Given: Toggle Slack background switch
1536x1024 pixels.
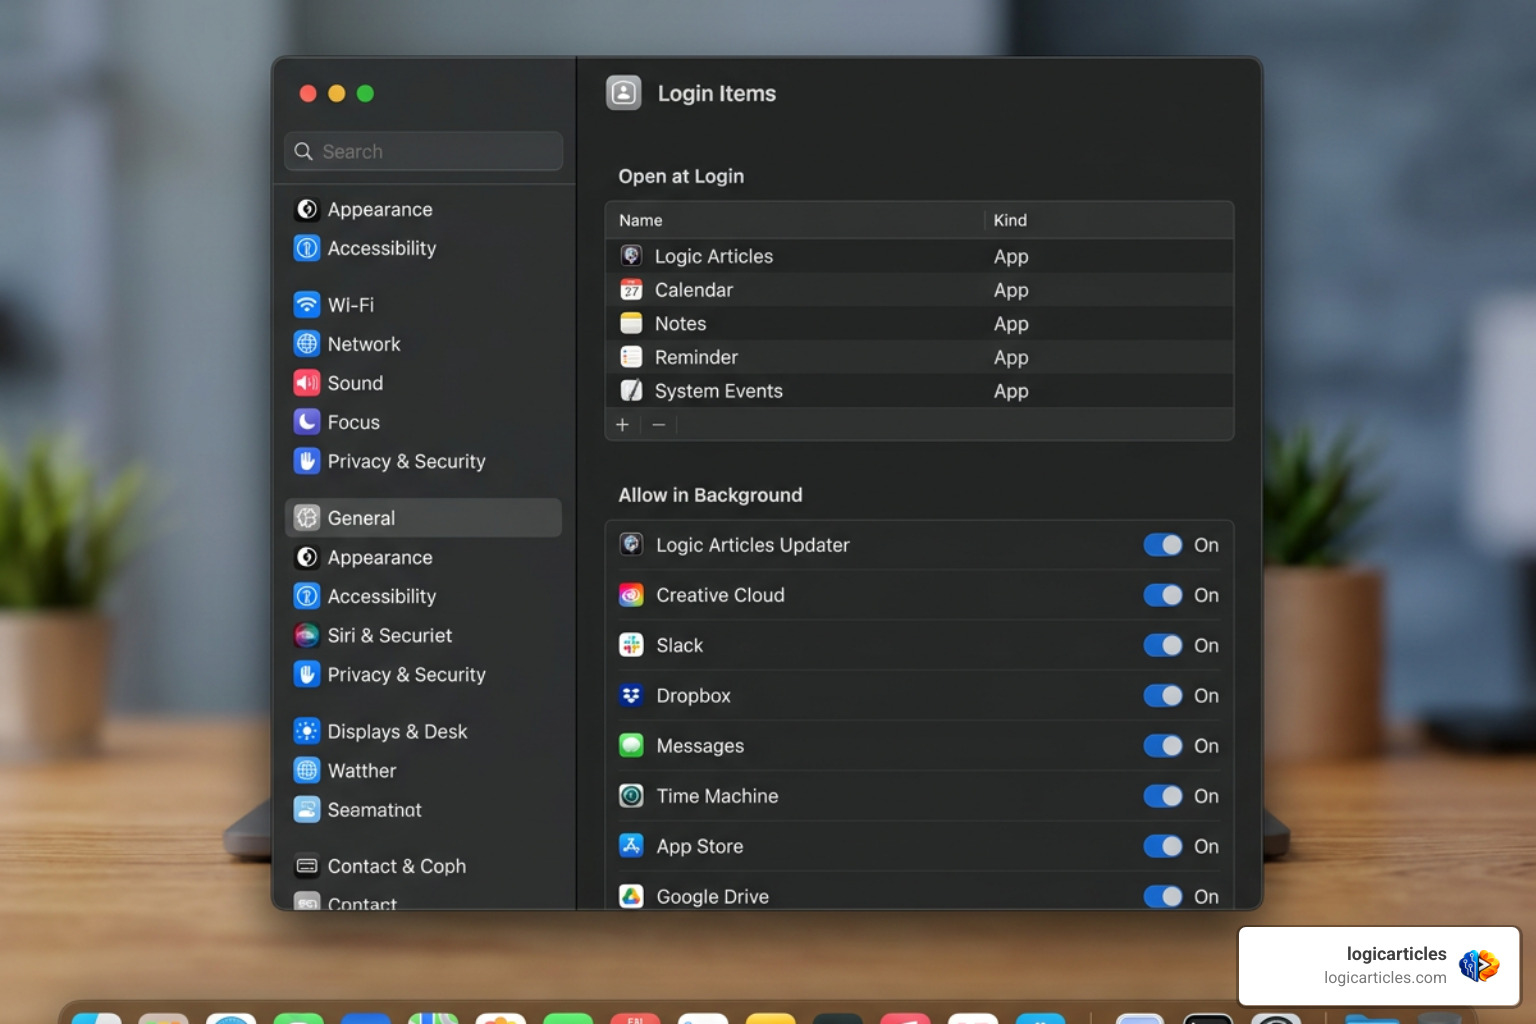Looking at the screenshot, I should point(1163,645).
